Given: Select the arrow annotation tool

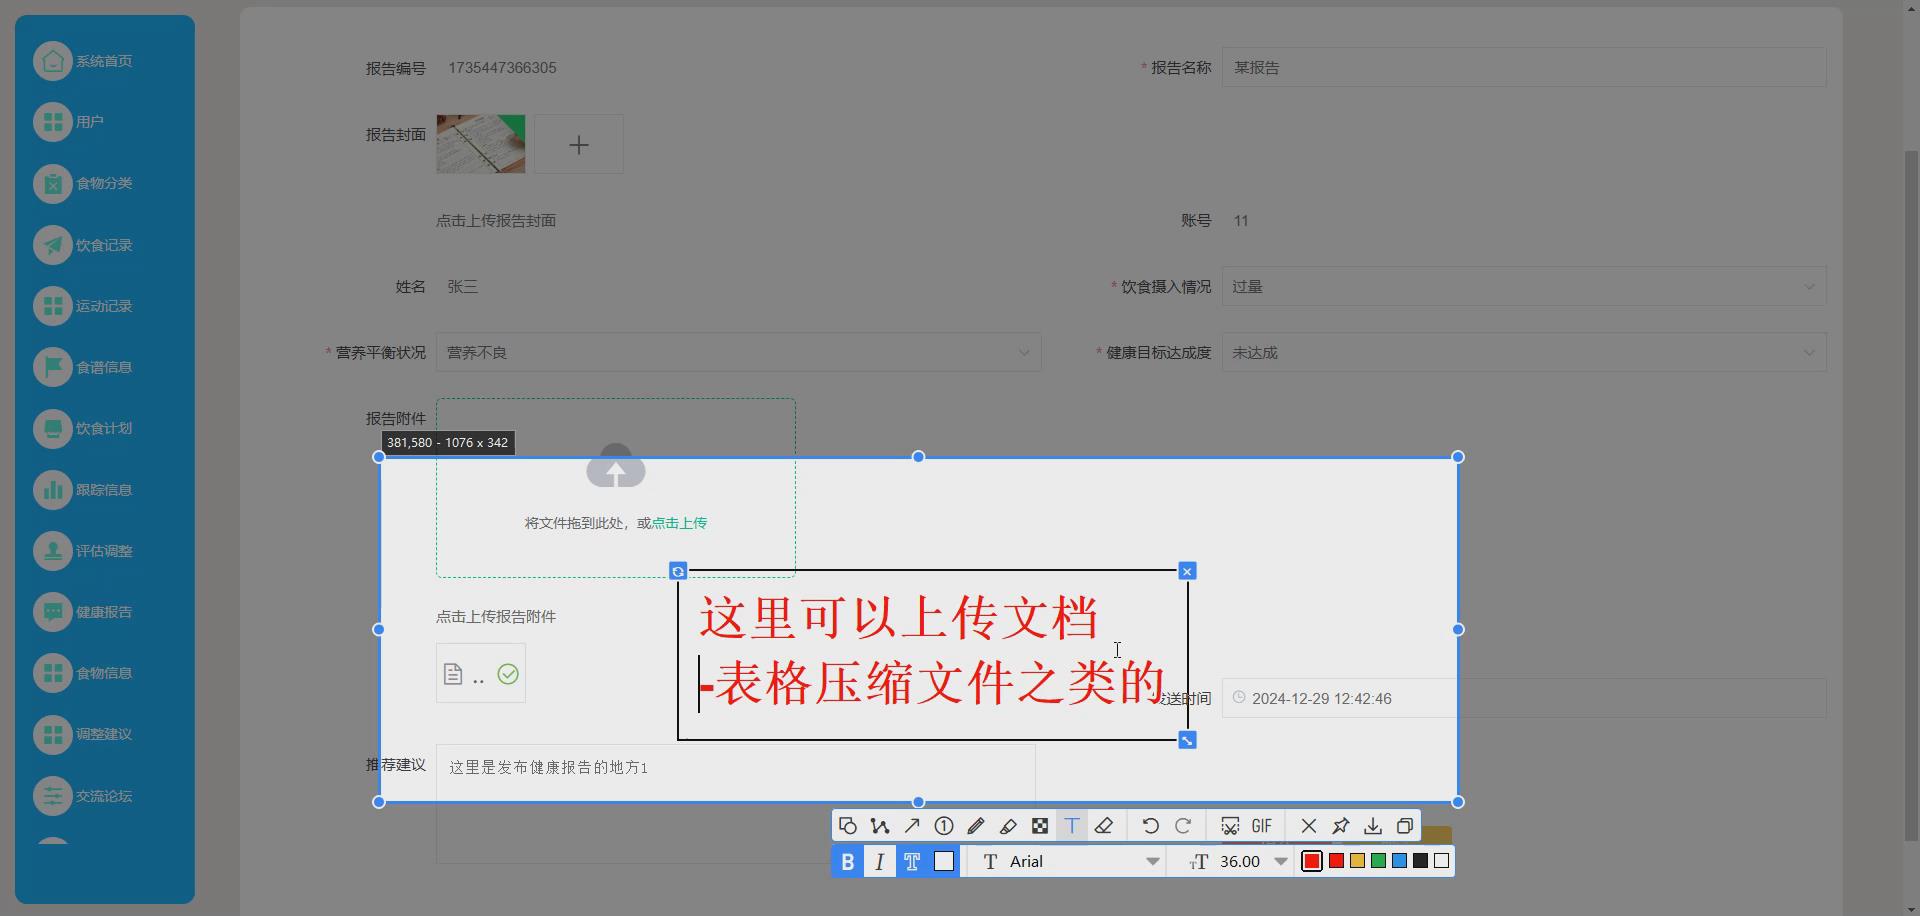Looking at the screenshot, I should point(911,826).
